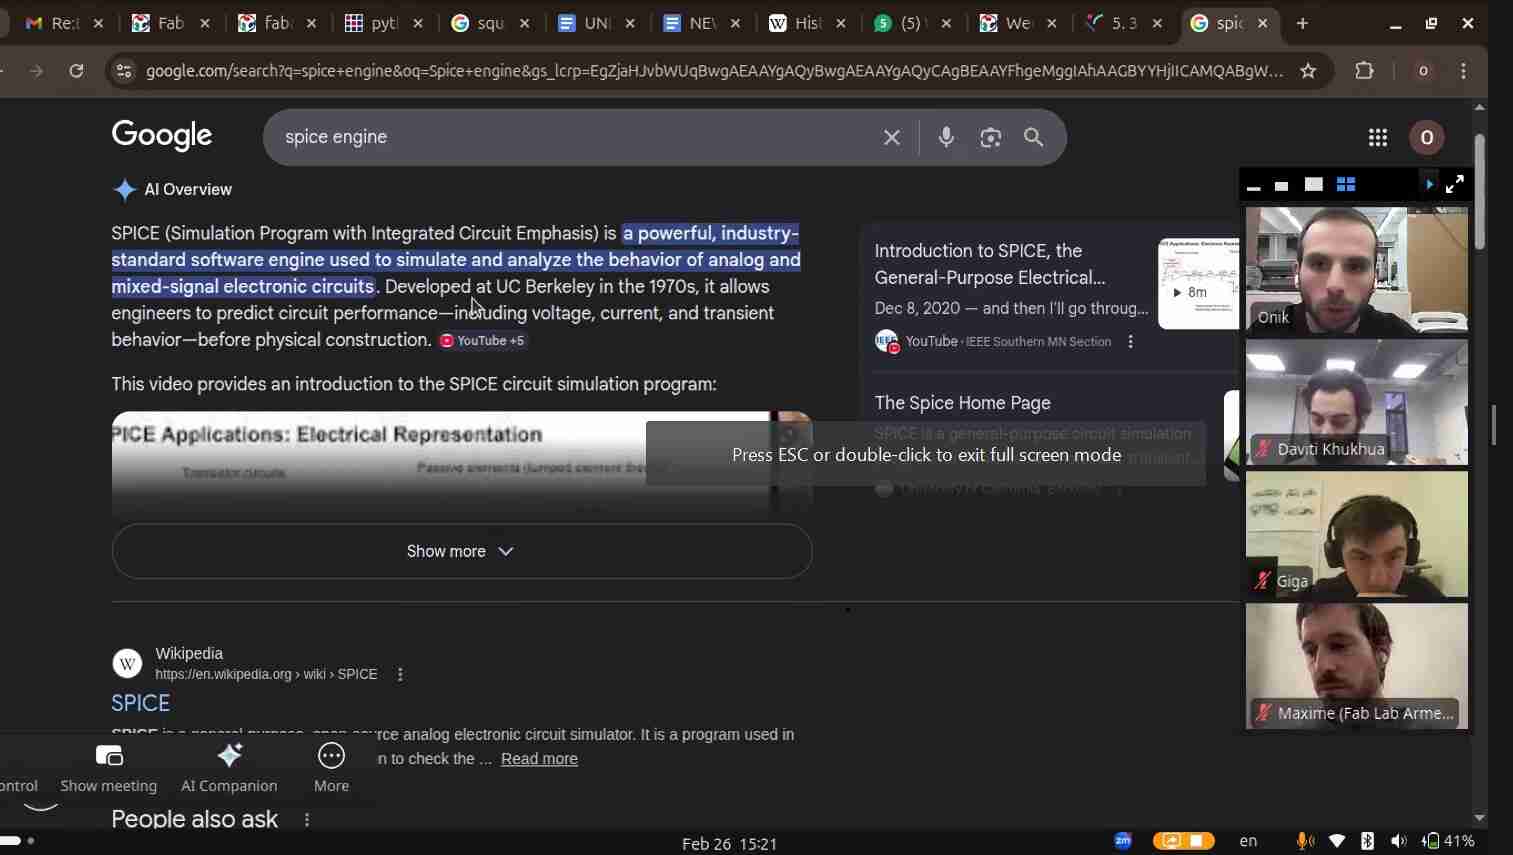1513x855 pixels.
Task: Play the 8m video thumbnail
Action: coord(1198,284)
